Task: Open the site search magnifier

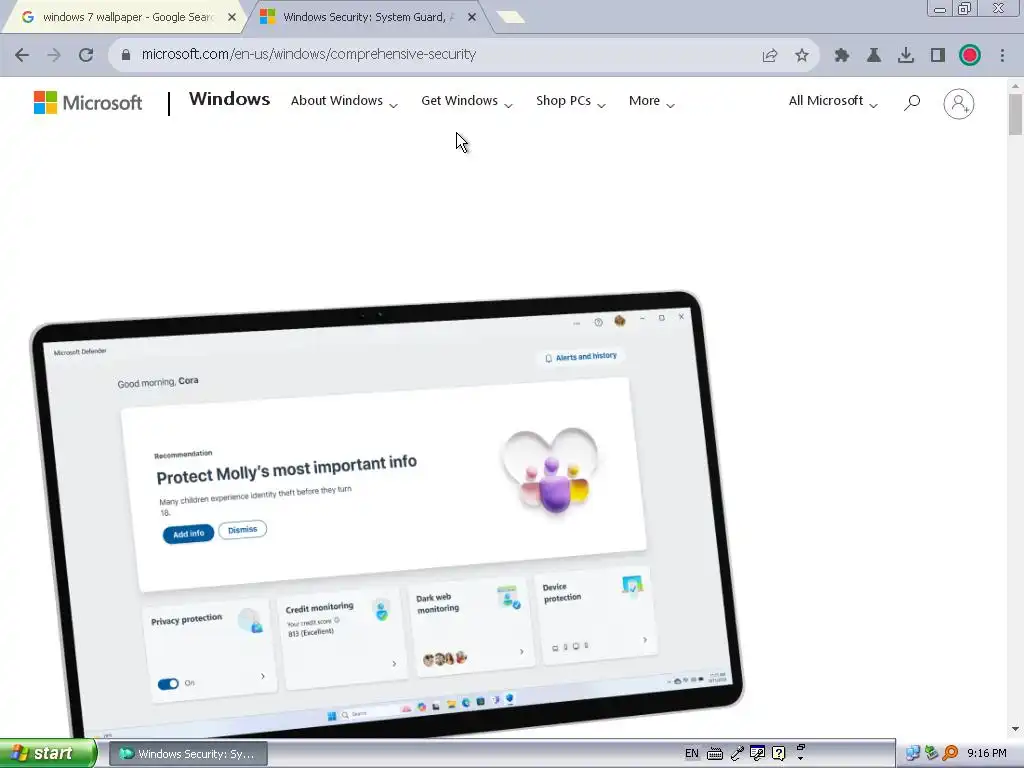Action: point(912,103)
